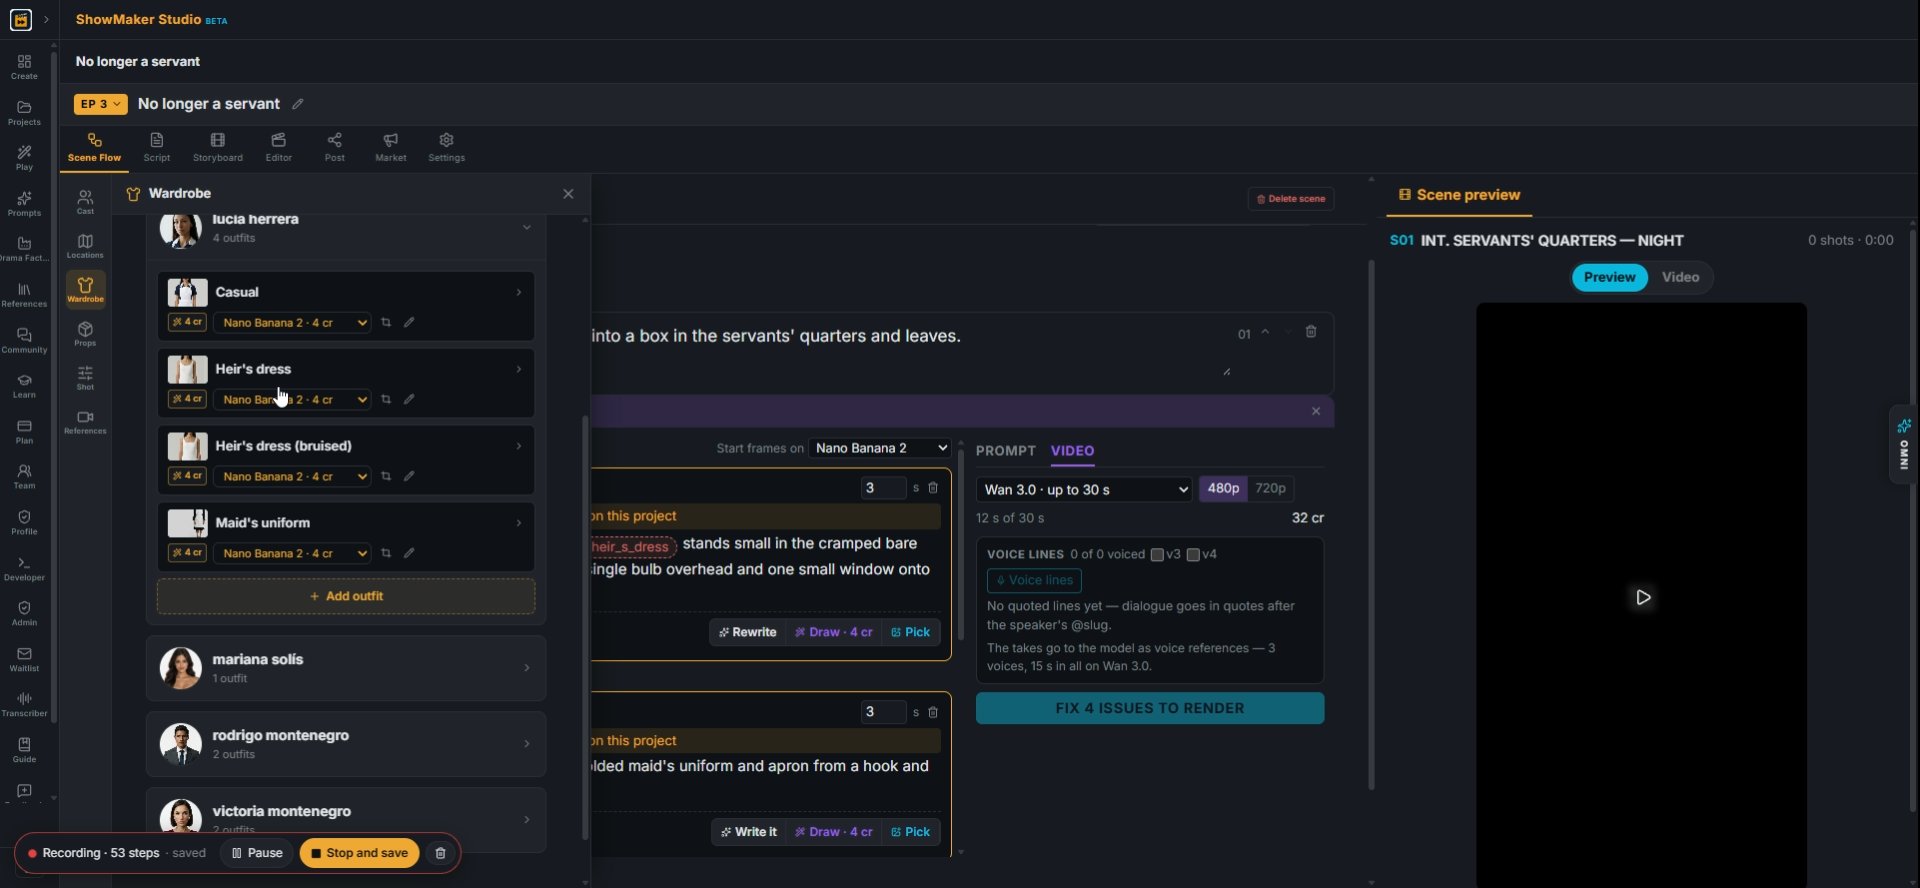Open the Create sidebar icon
Viewport: 1920px width, 888px height.
pos(24,67)
